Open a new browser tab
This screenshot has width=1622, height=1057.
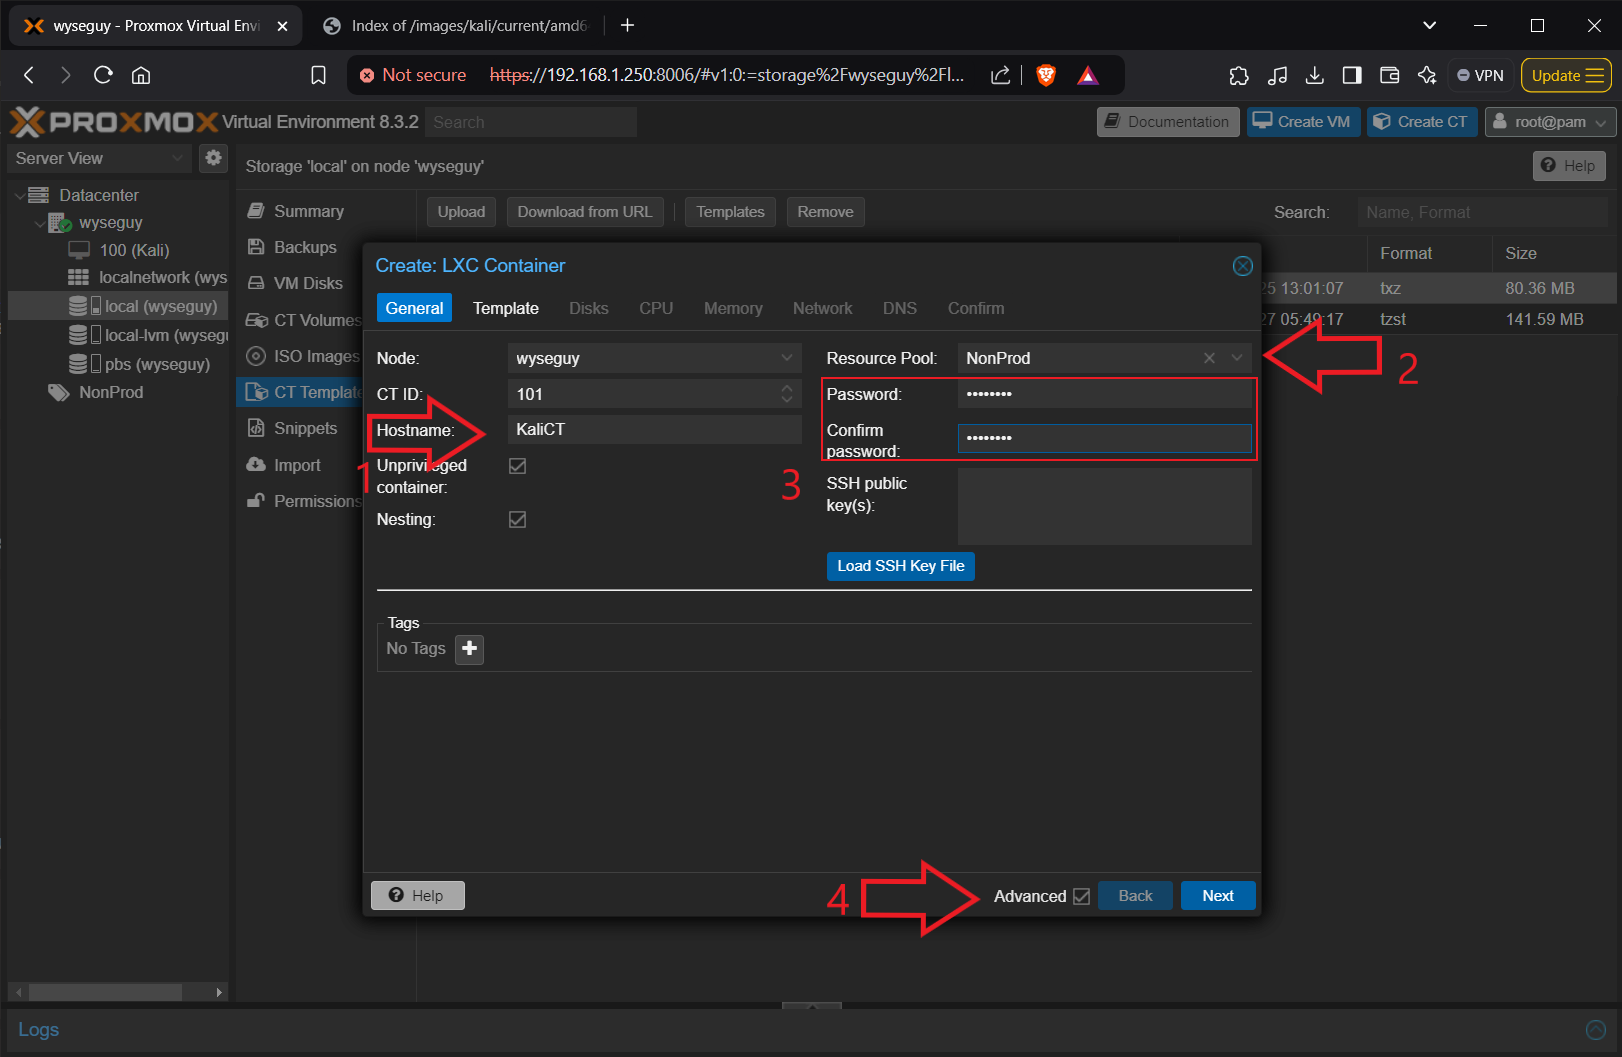(627, 25)
